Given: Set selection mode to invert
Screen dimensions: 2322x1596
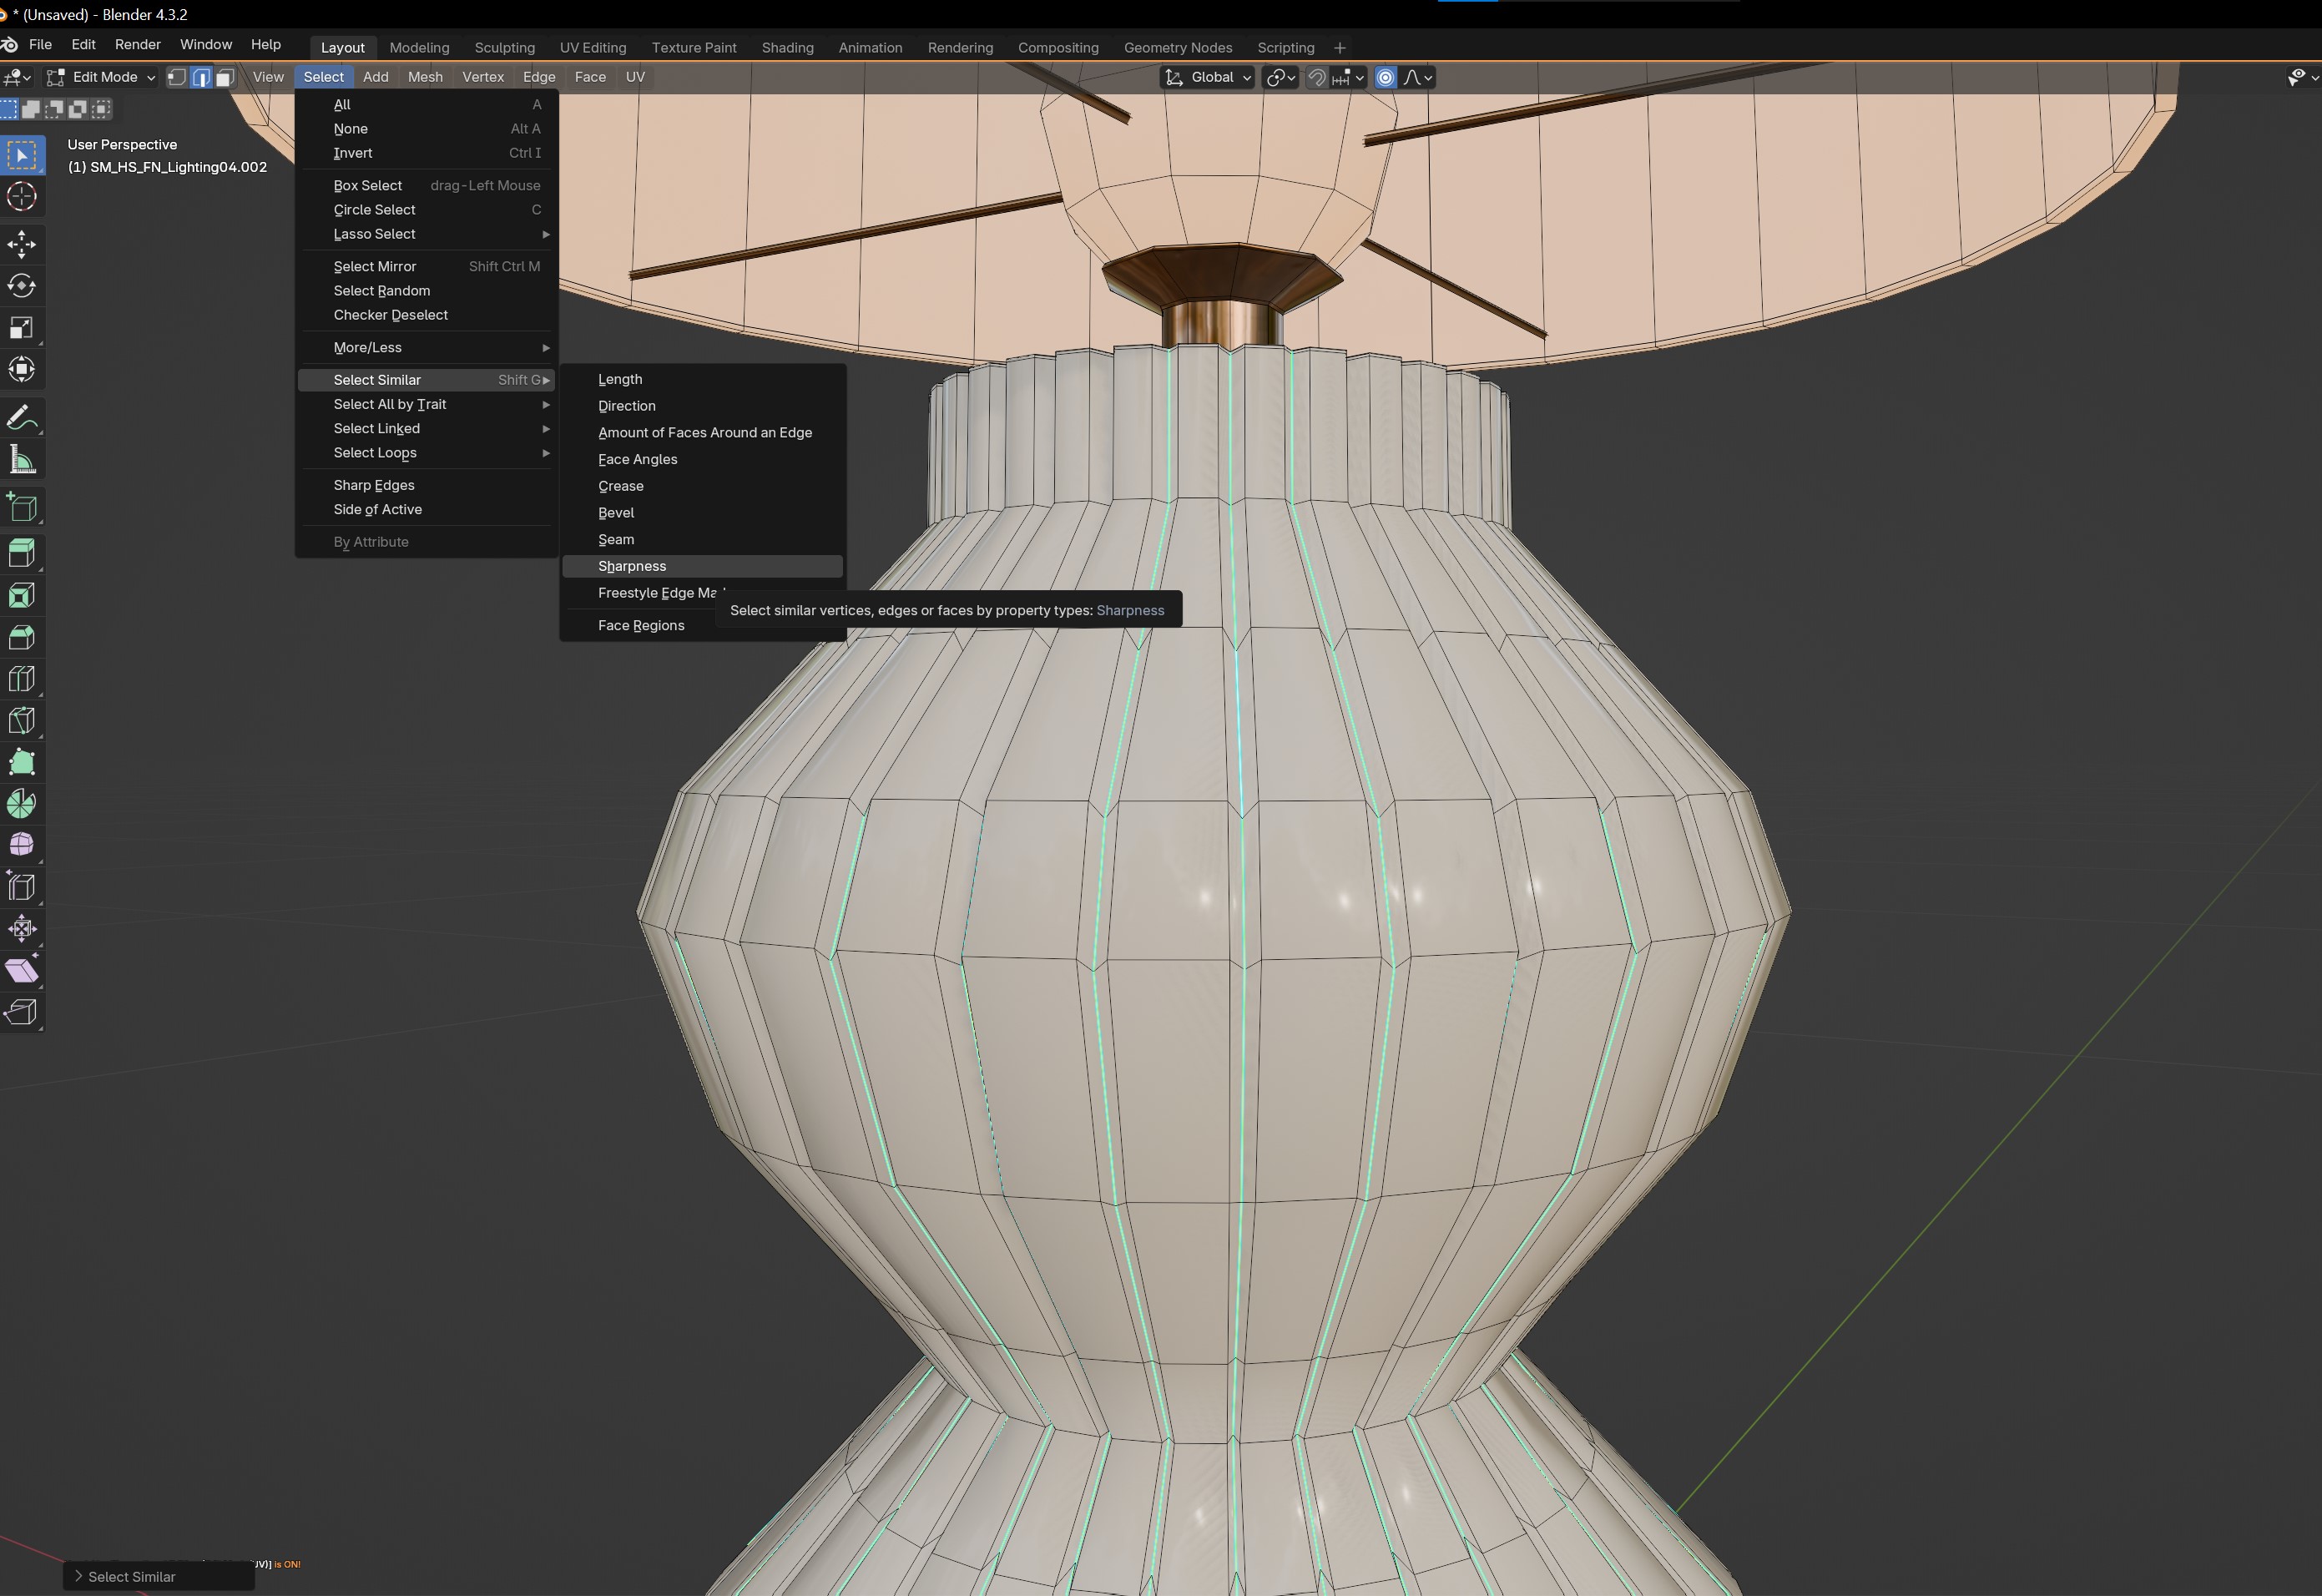Looking at the screenshot, I should 78,108.
